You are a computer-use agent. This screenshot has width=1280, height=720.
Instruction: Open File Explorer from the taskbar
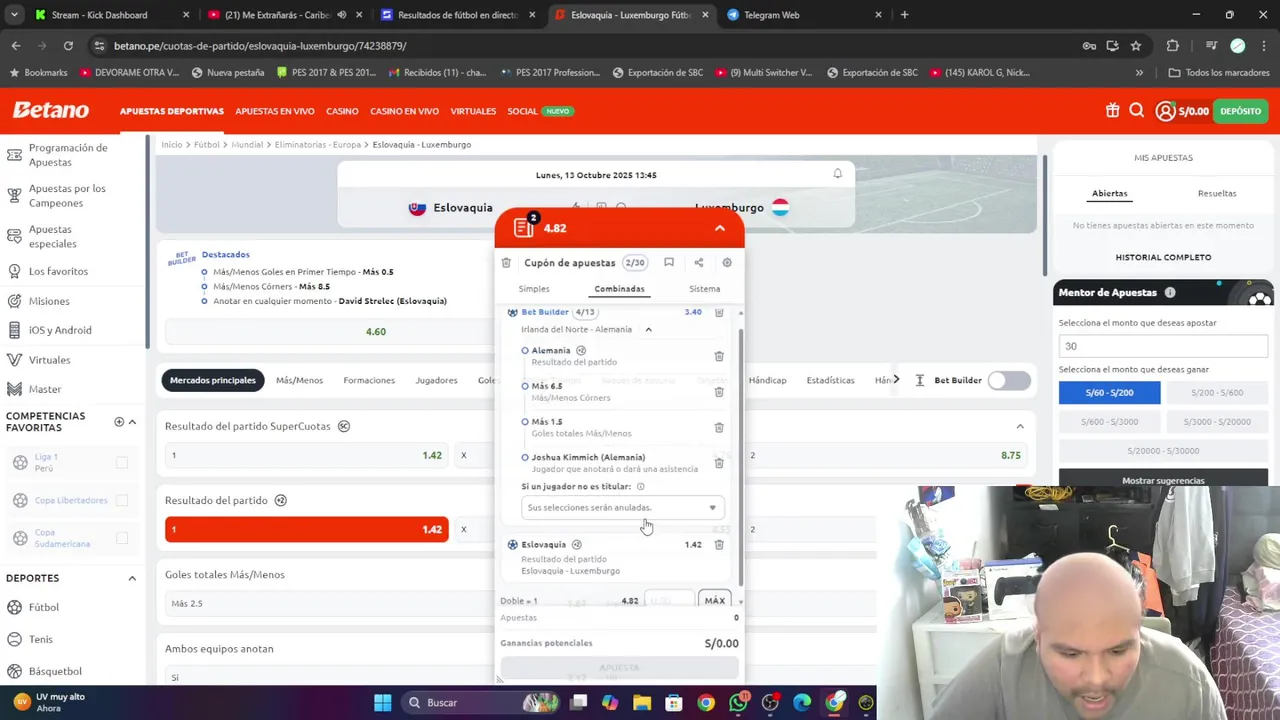(642, 703)
